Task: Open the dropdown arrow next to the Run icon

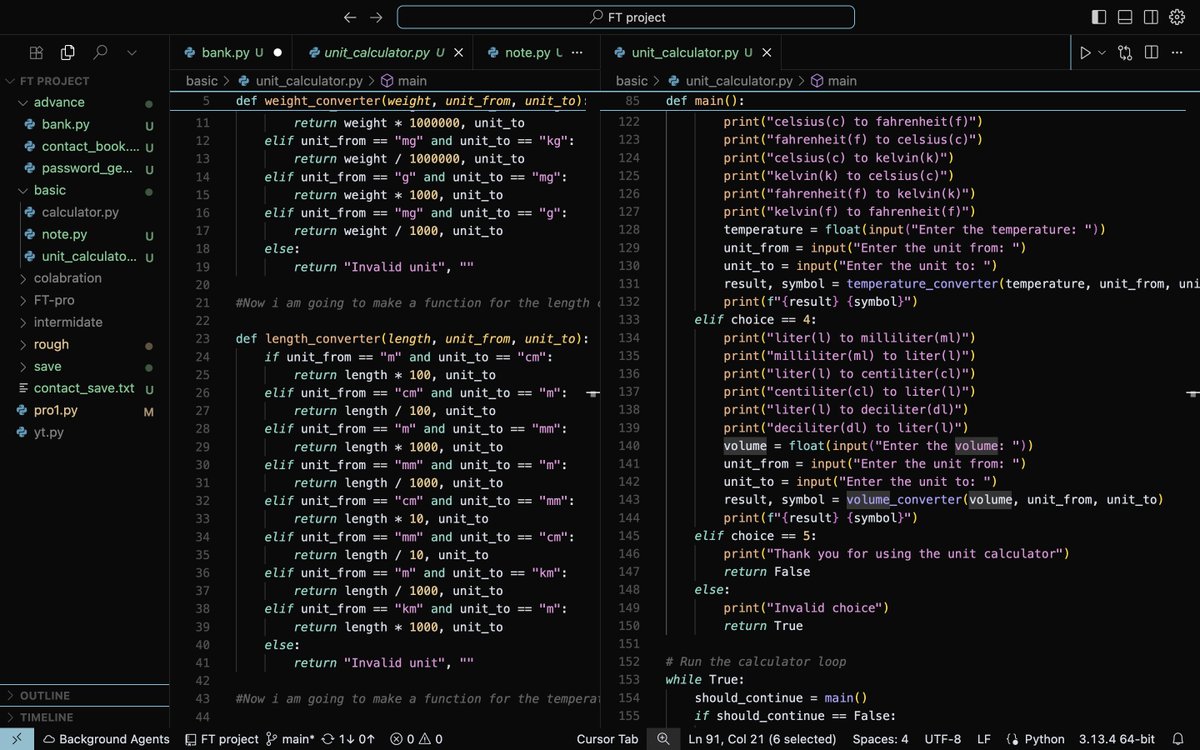Action: (1103, 53)
